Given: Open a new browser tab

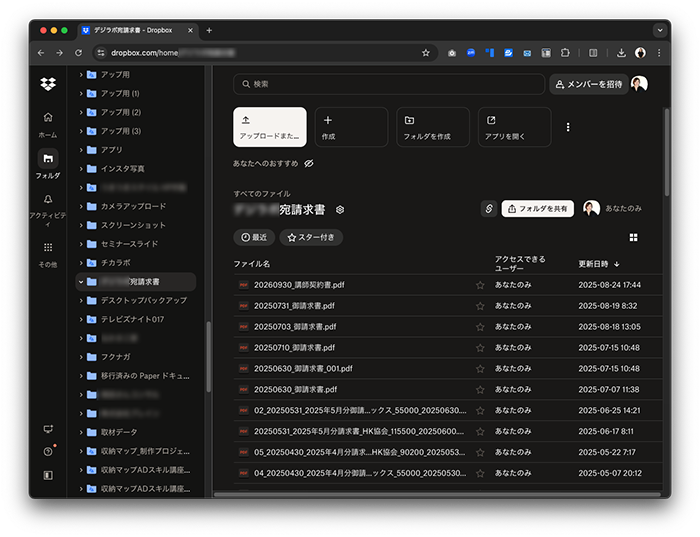Looking at the screenshot, I should click(x=209, y=30).
